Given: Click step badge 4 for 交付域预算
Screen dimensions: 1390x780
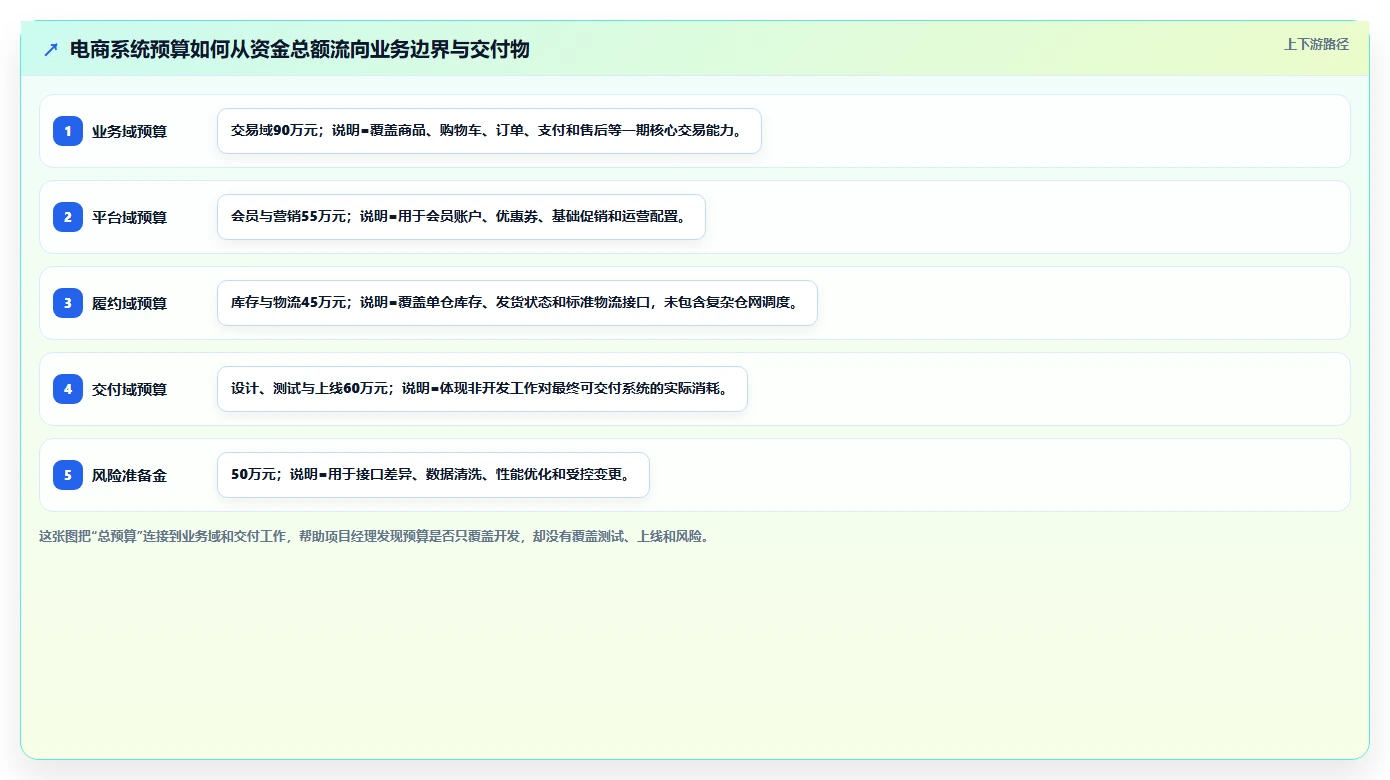Looking at the screenshot, I should pyautogui.click(x=68, y=389).
